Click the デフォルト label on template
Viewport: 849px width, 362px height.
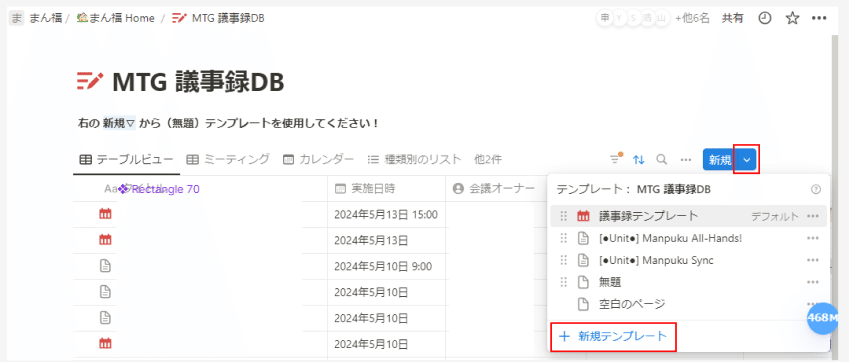point(774,216)
